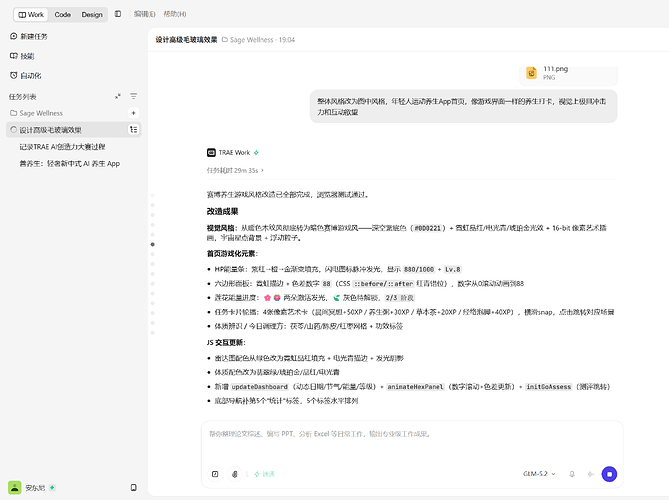Toggle the sidebar panel icon
Image resolution: width=669 pixels, height=500 pixels.
[x=118, y=14]
